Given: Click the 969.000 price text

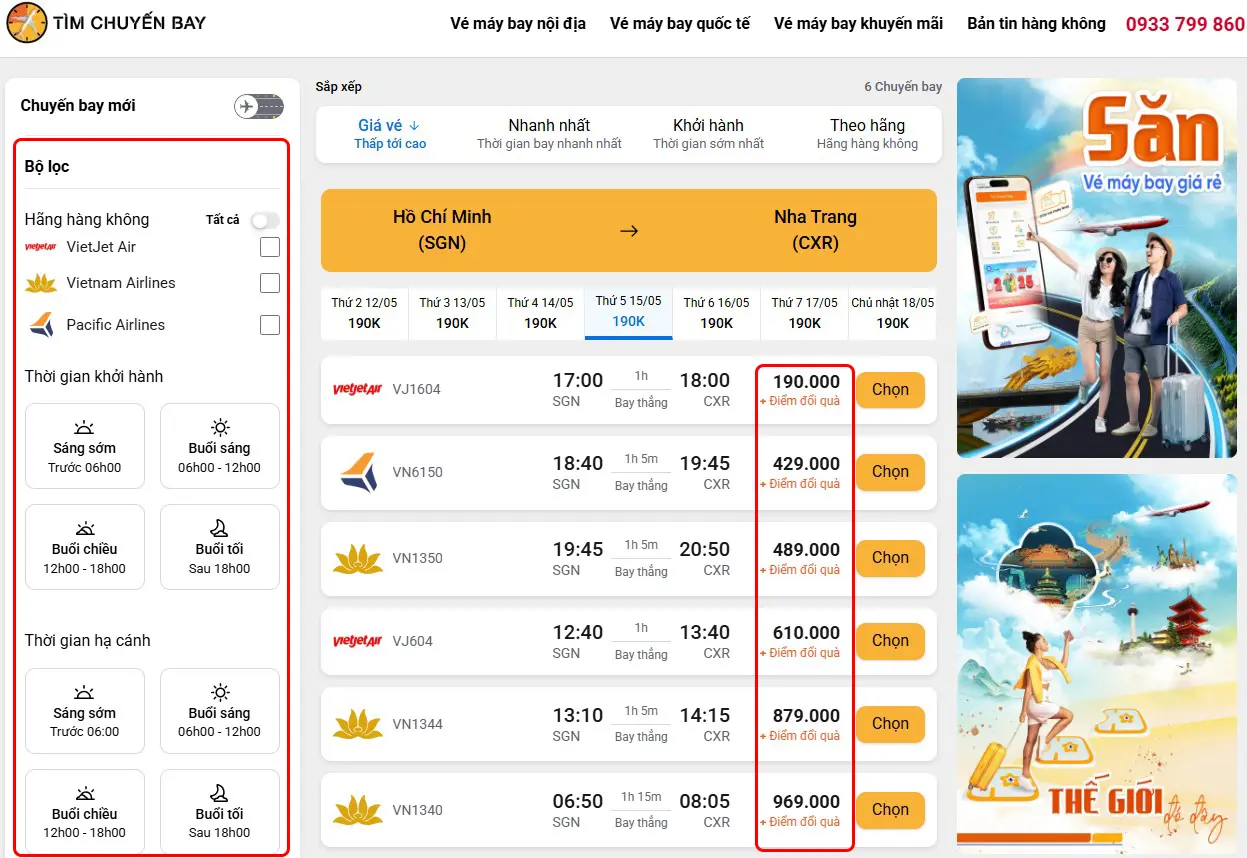Looking at the screenshot, I should 806,802.
